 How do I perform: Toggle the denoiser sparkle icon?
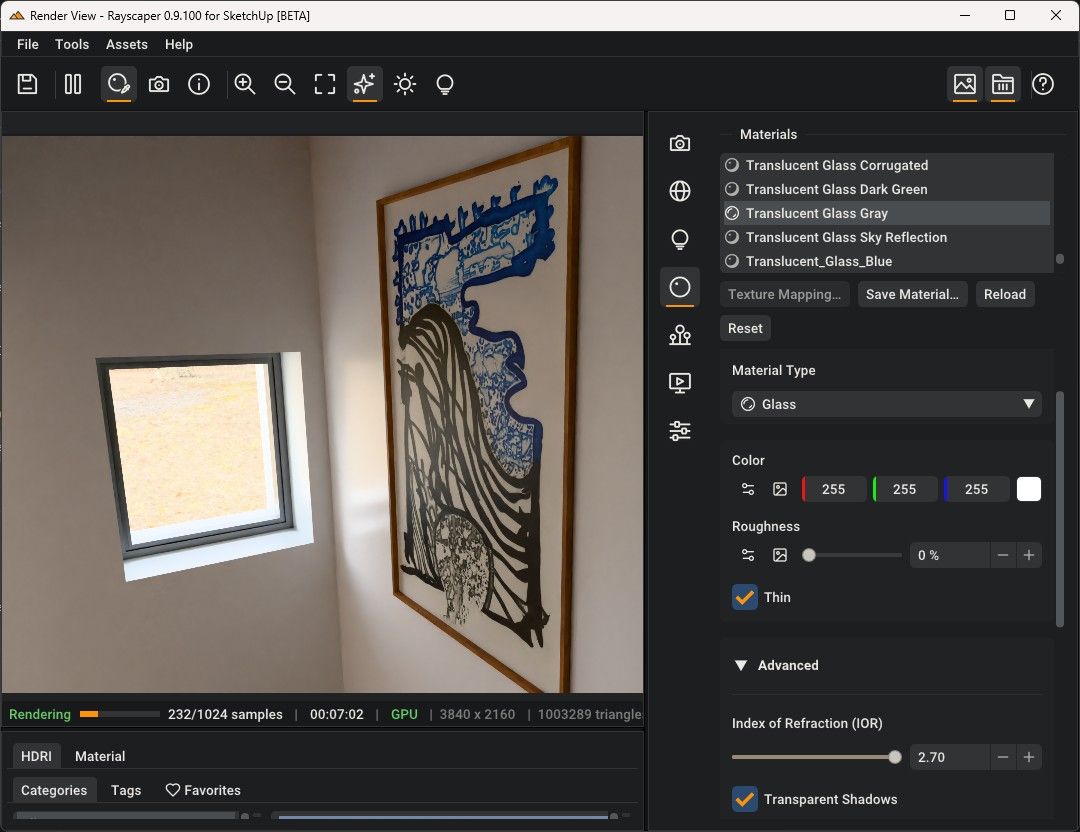[x=364, y=84]
